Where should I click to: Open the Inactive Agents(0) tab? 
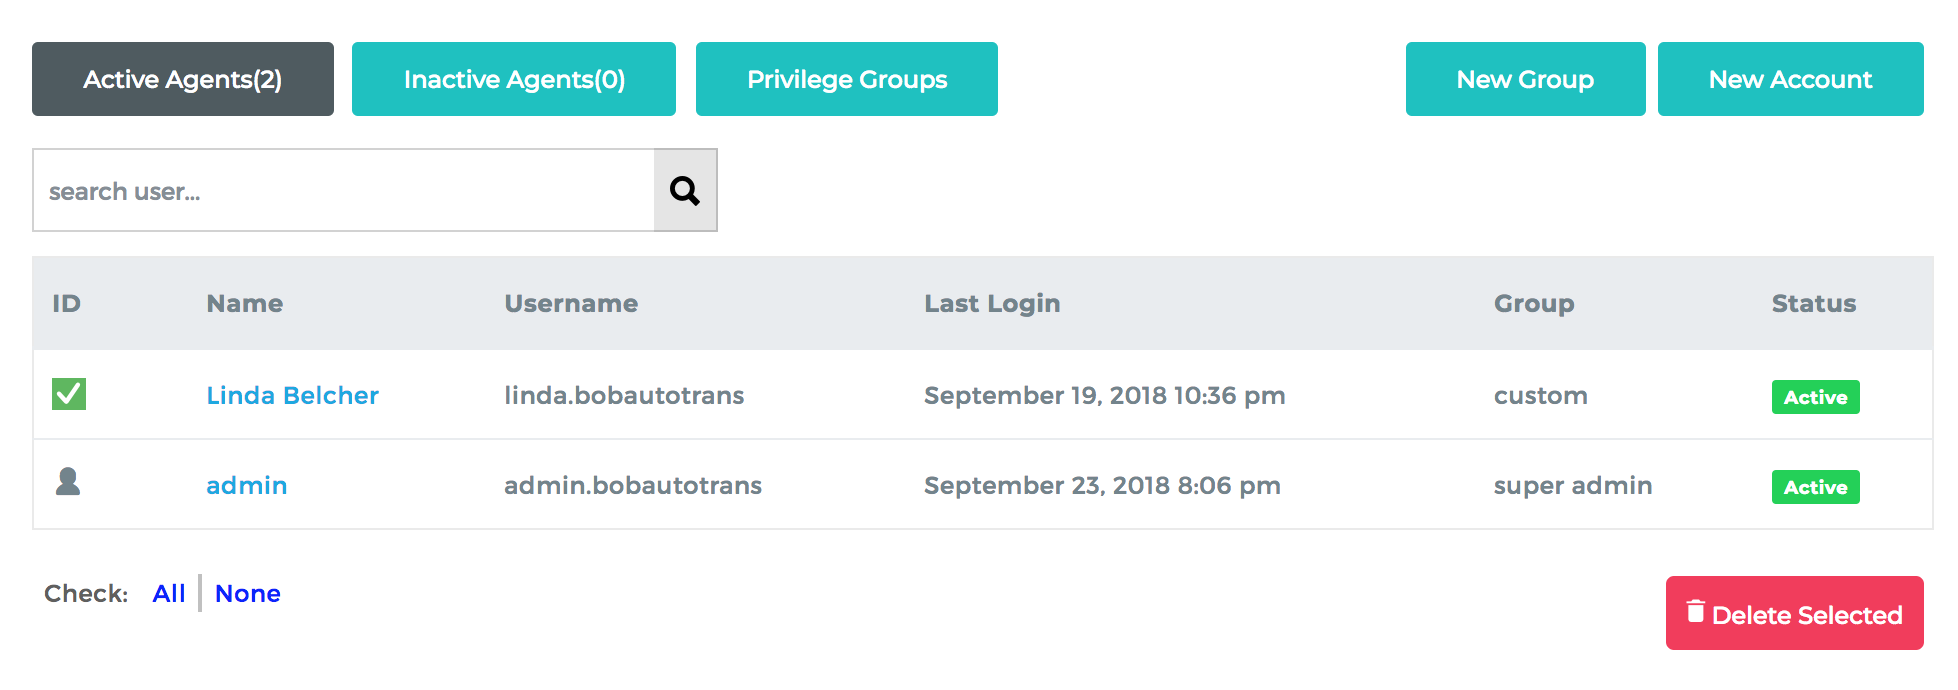(514, 79)
